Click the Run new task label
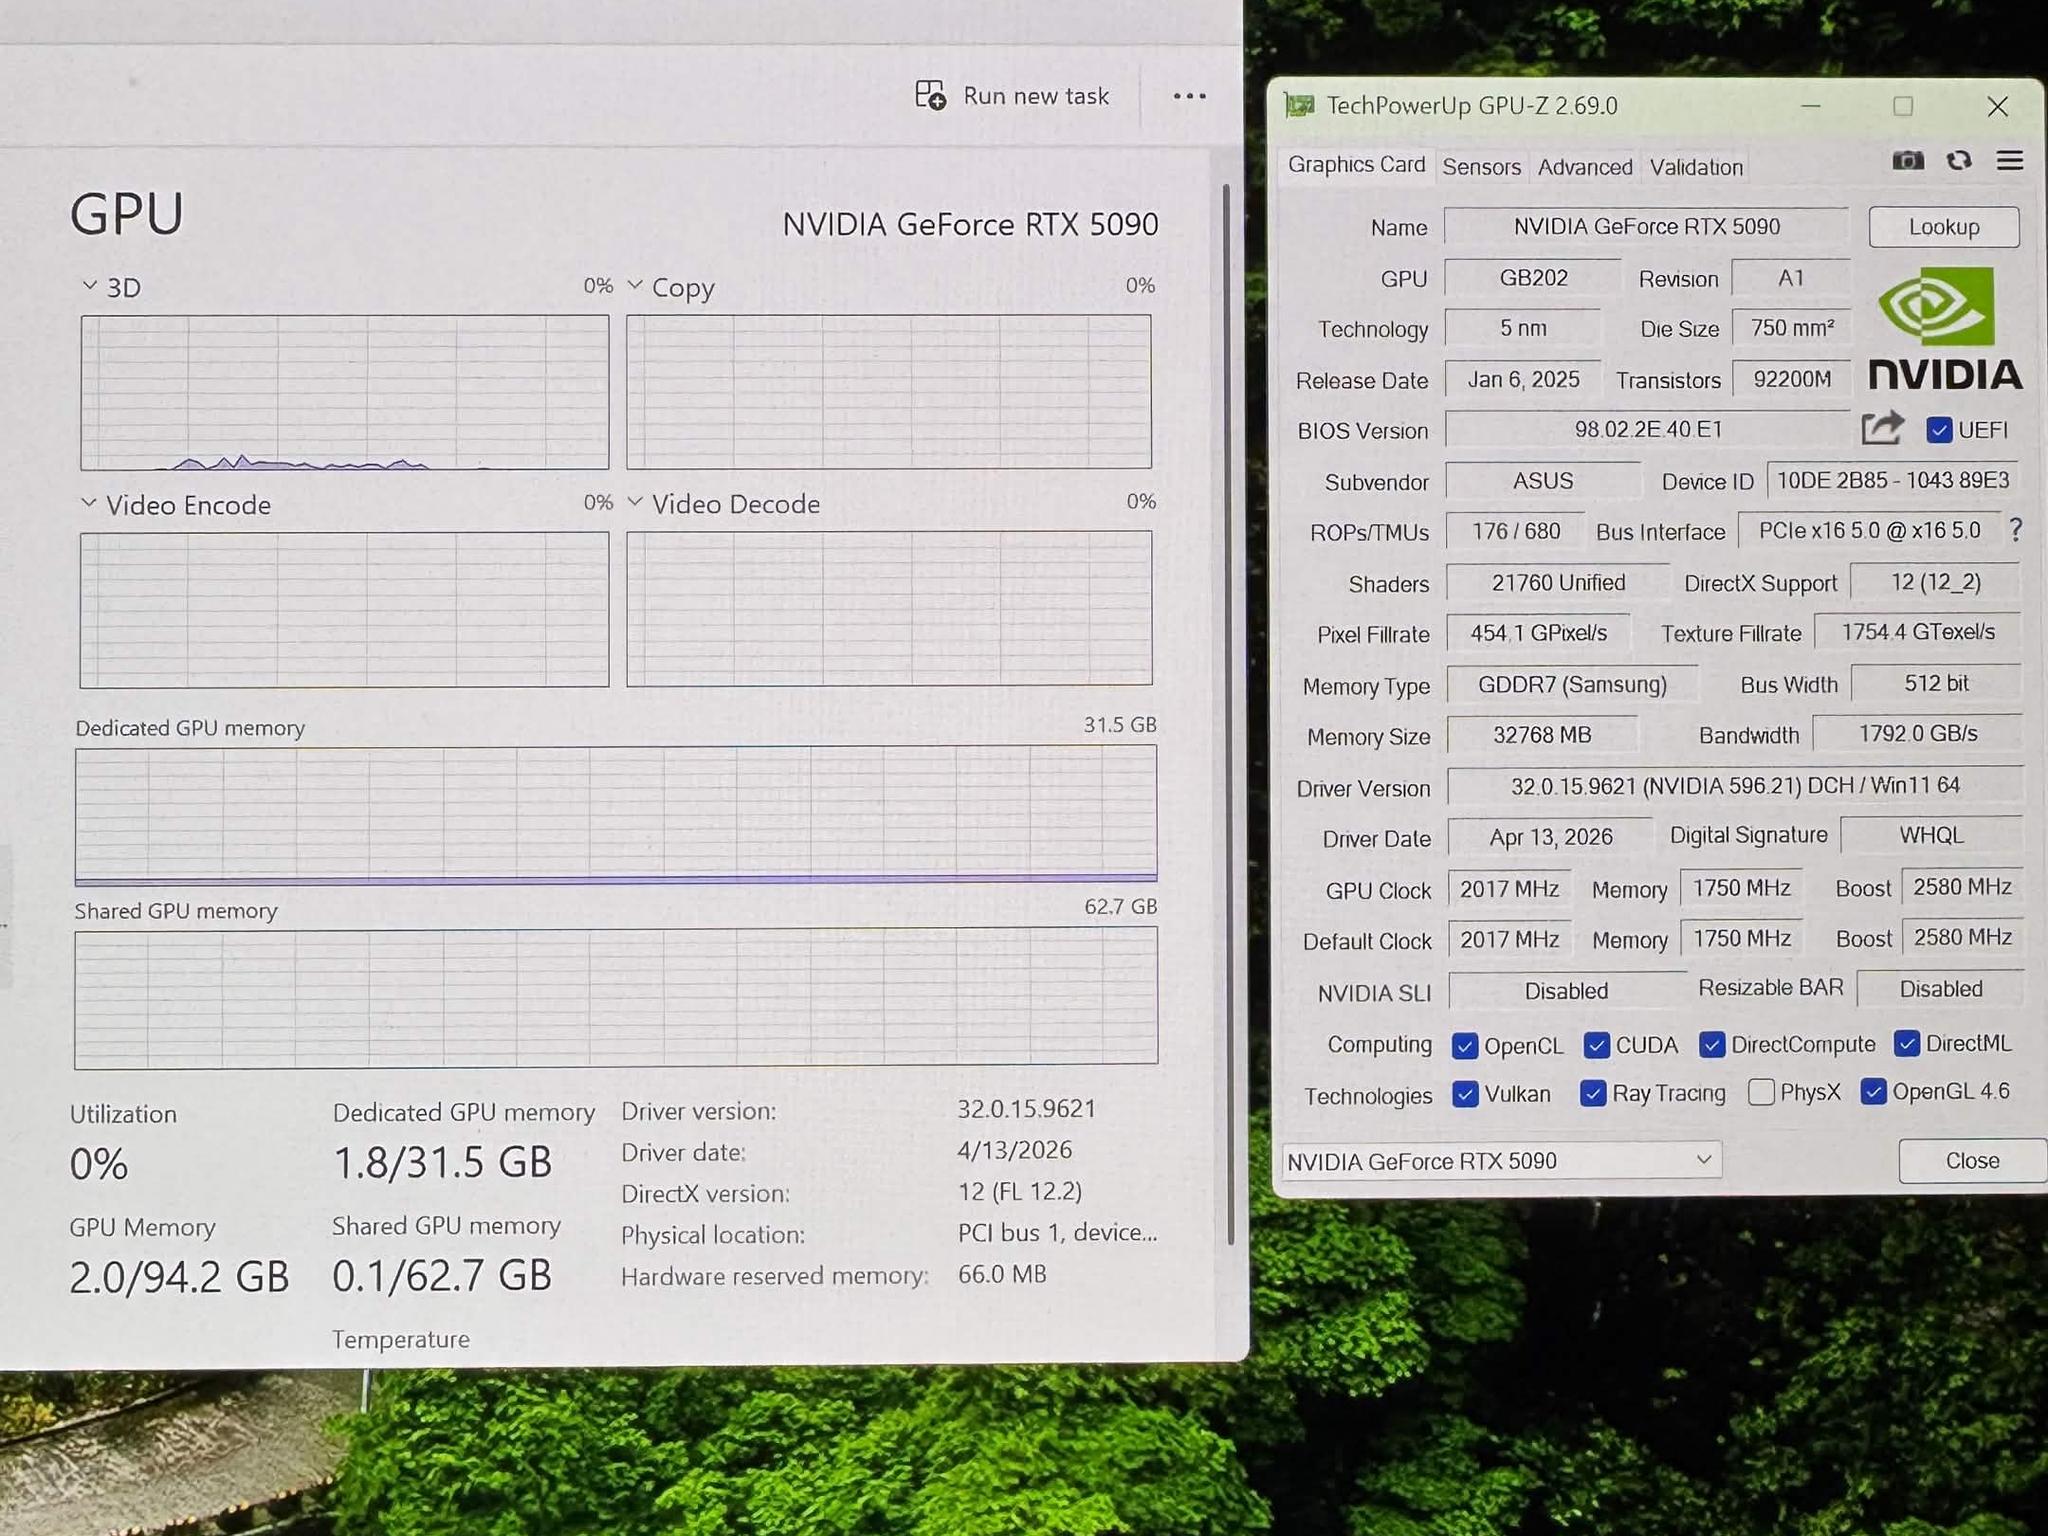 pos(1036,96)
